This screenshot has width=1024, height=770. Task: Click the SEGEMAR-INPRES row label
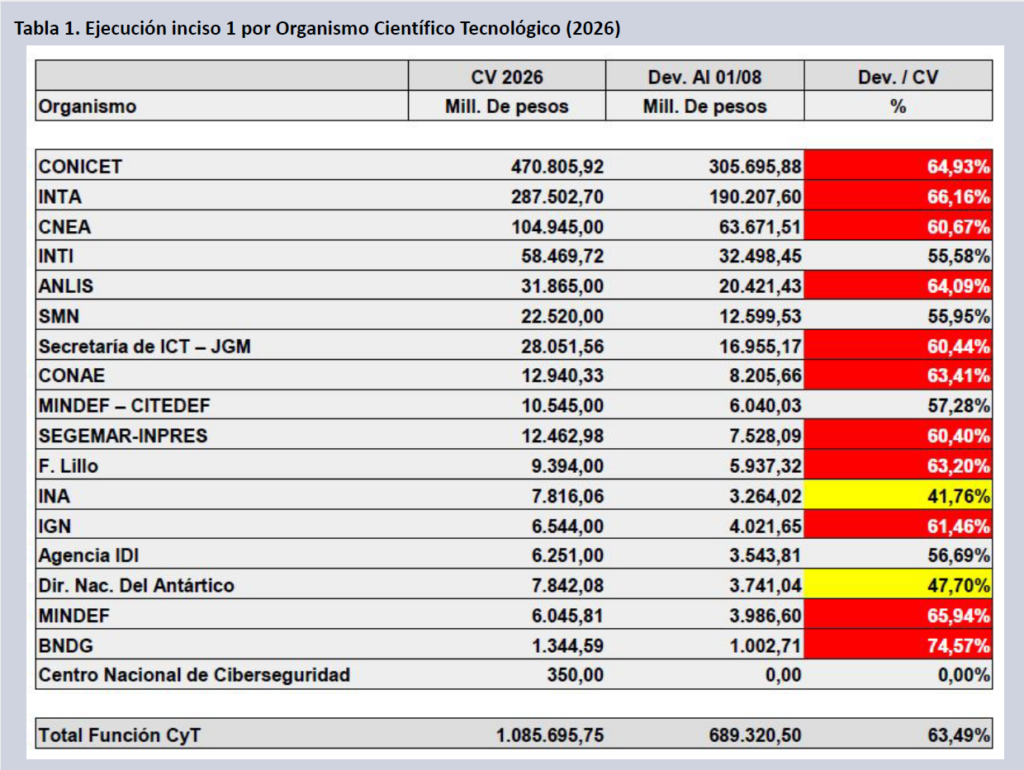point(123,436)
